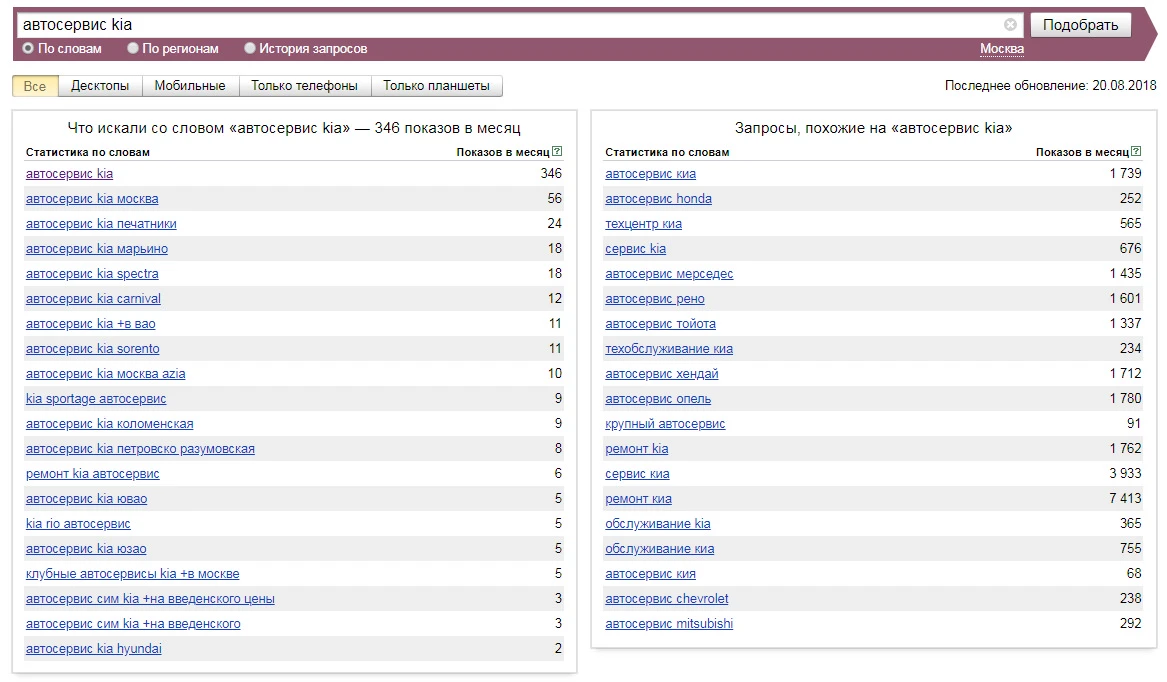Select the 'По словам' radio button
Screen dimensions: 1167x682
28,49
